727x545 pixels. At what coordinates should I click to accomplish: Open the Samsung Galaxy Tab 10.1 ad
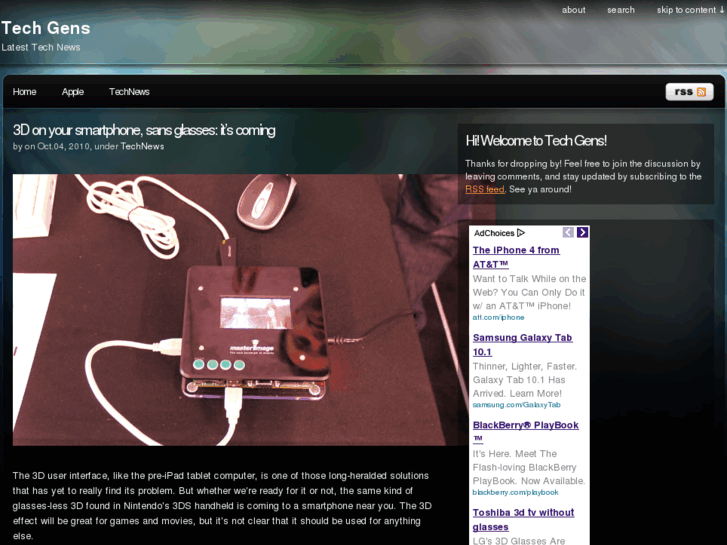tap(523, 345)
